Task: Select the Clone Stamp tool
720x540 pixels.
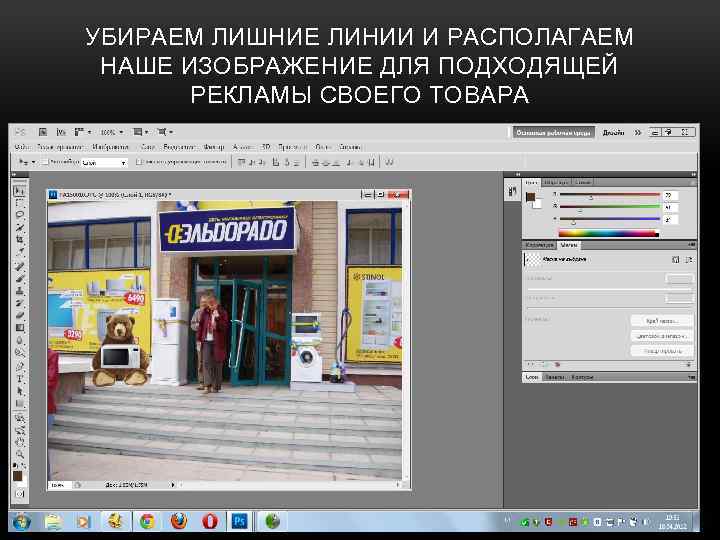Action: pyautogui.click(x=19, y=291)
